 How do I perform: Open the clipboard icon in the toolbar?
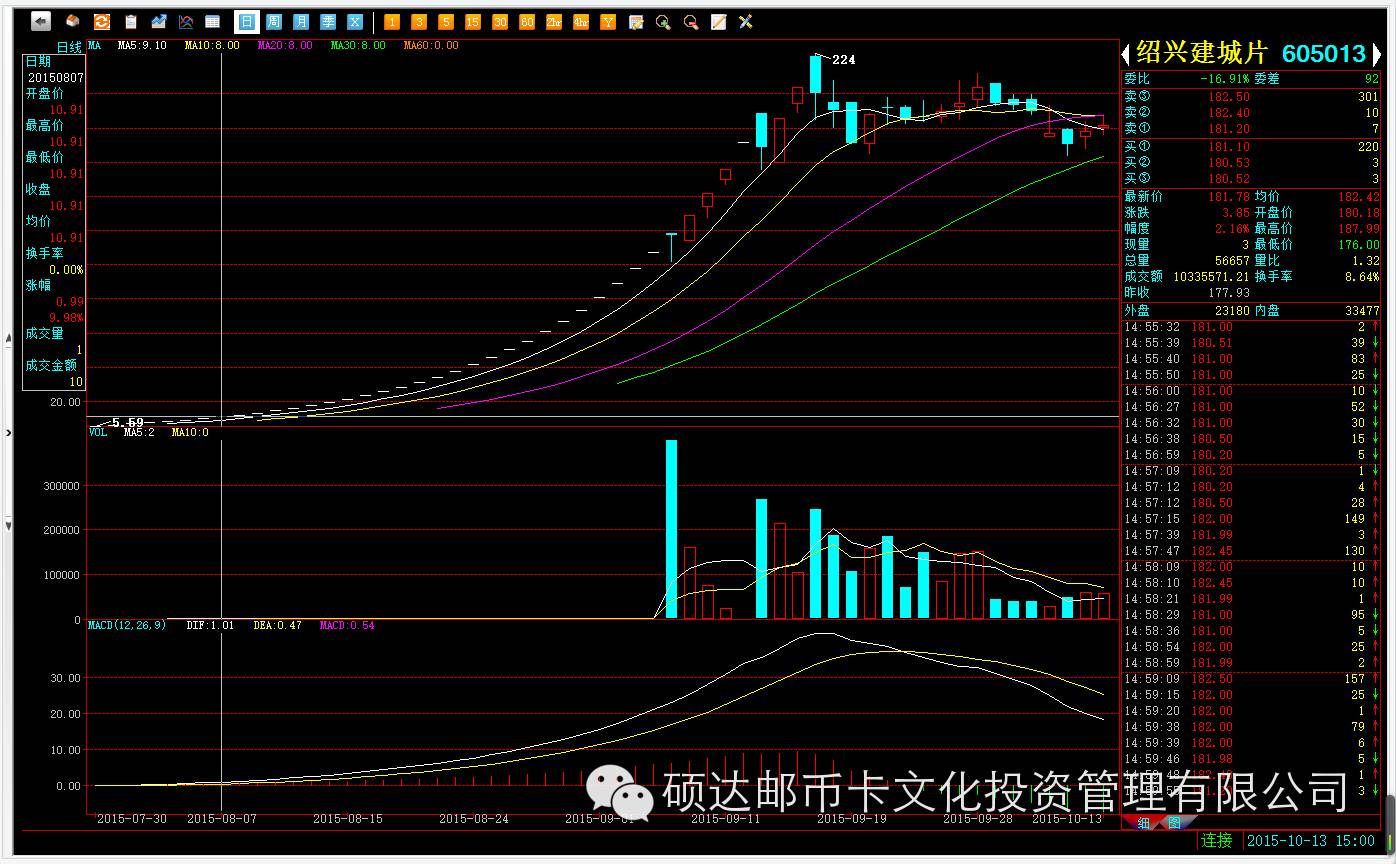(x=130, y=21)
